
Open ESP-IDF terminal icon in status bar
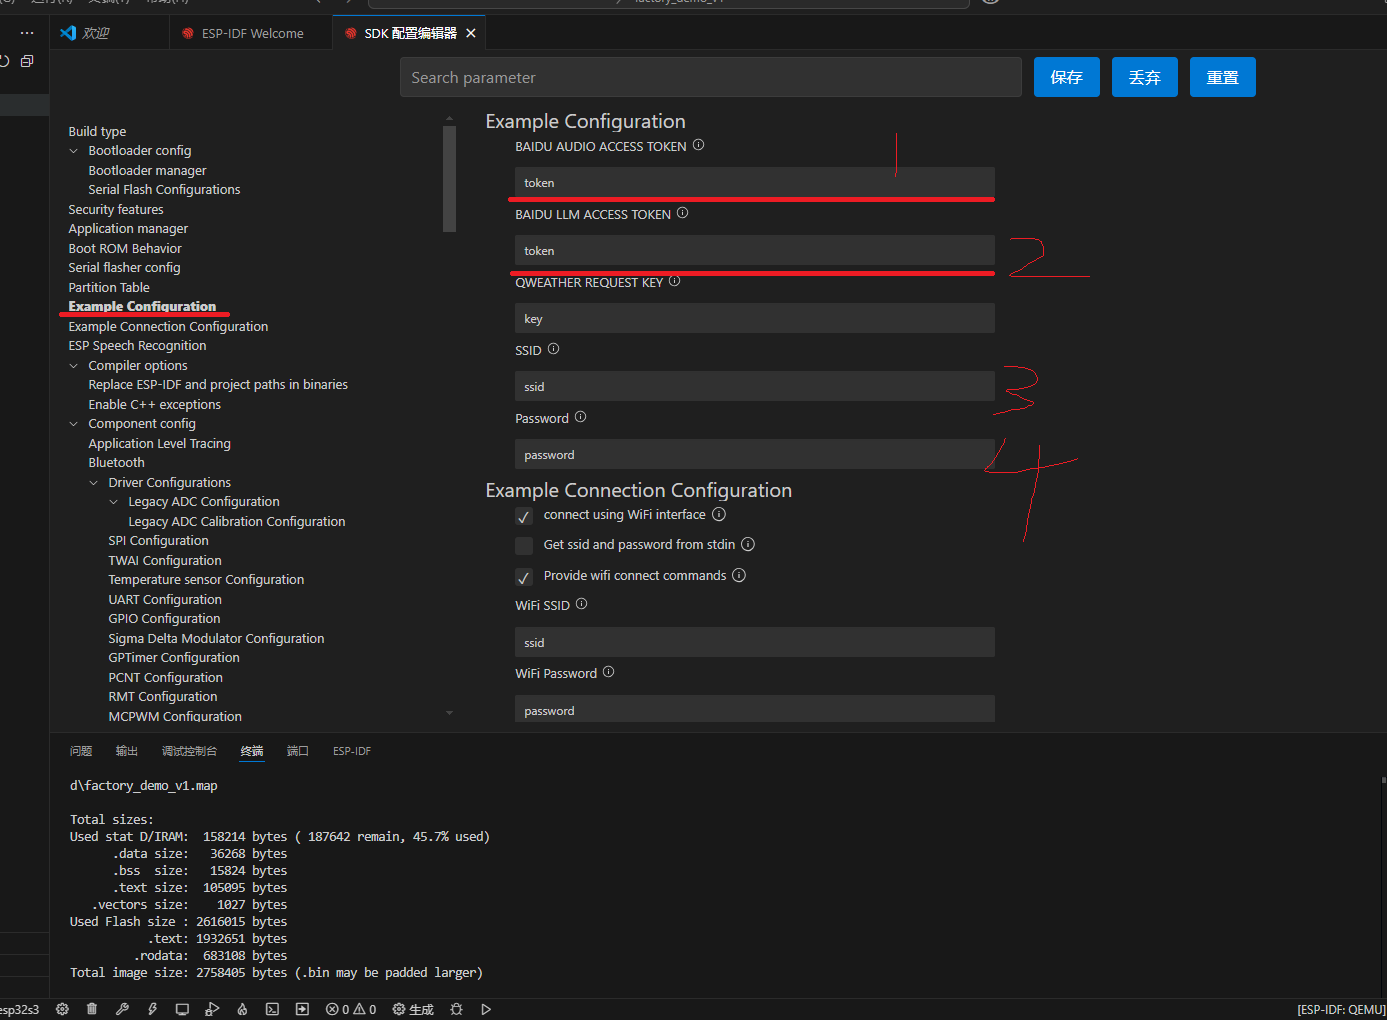click(x=272, y=1009)
